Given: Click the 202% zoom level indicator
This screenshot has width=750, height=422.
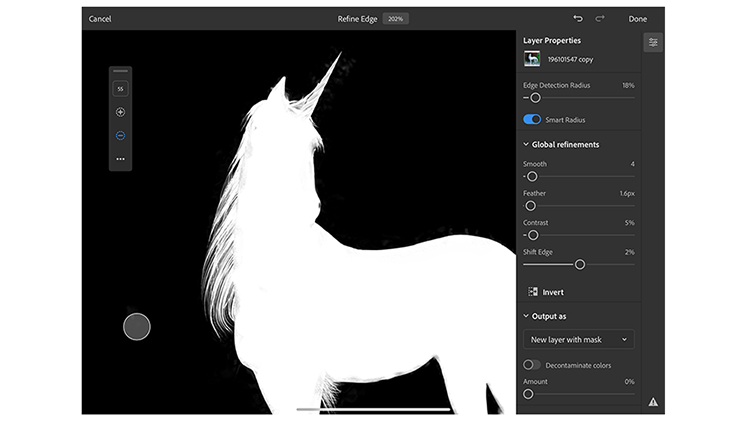Looking at the screenshot, I should coord(395,19).
